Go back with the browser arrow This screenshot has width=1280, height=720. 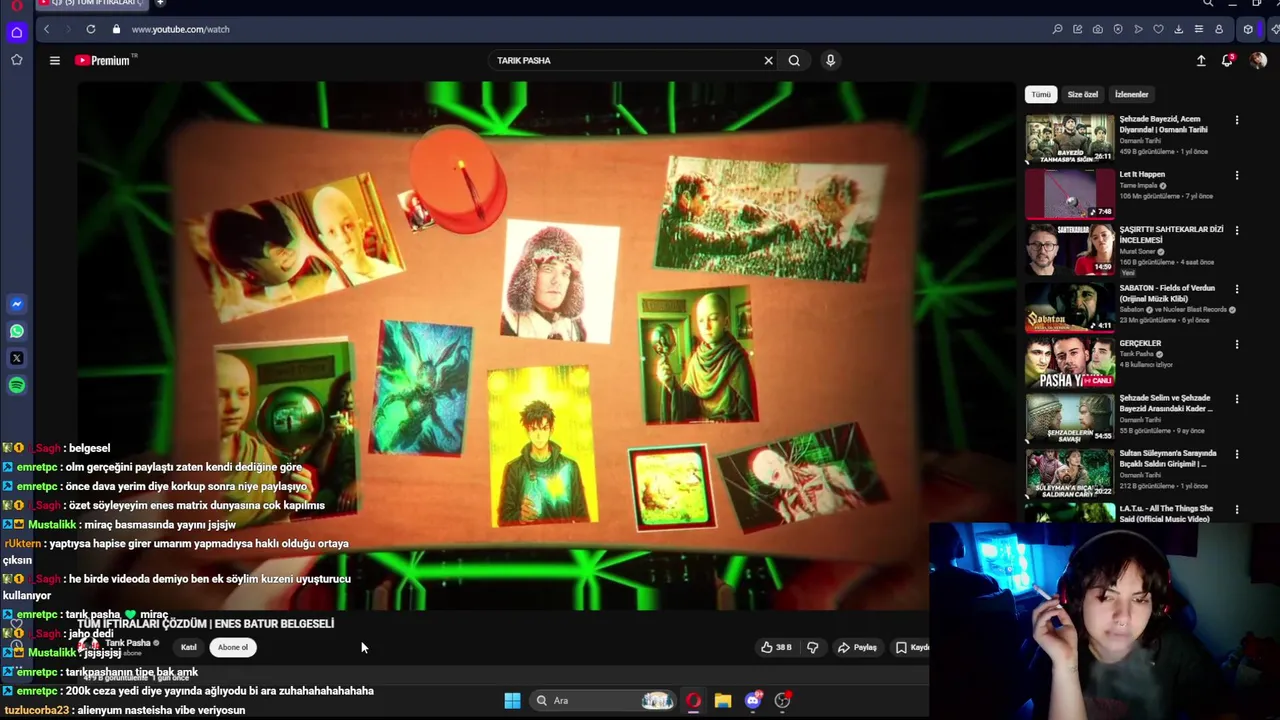click(46, 29)
